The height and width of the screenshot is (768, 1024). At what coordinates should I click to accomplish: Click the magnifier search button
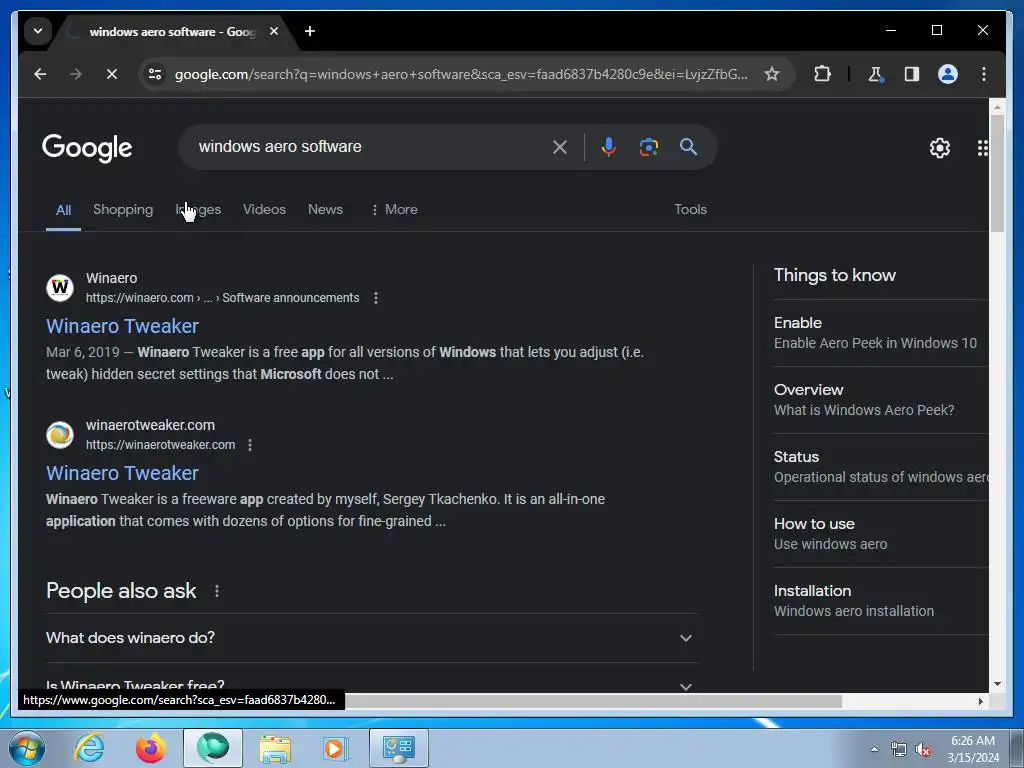click(688, 147)
